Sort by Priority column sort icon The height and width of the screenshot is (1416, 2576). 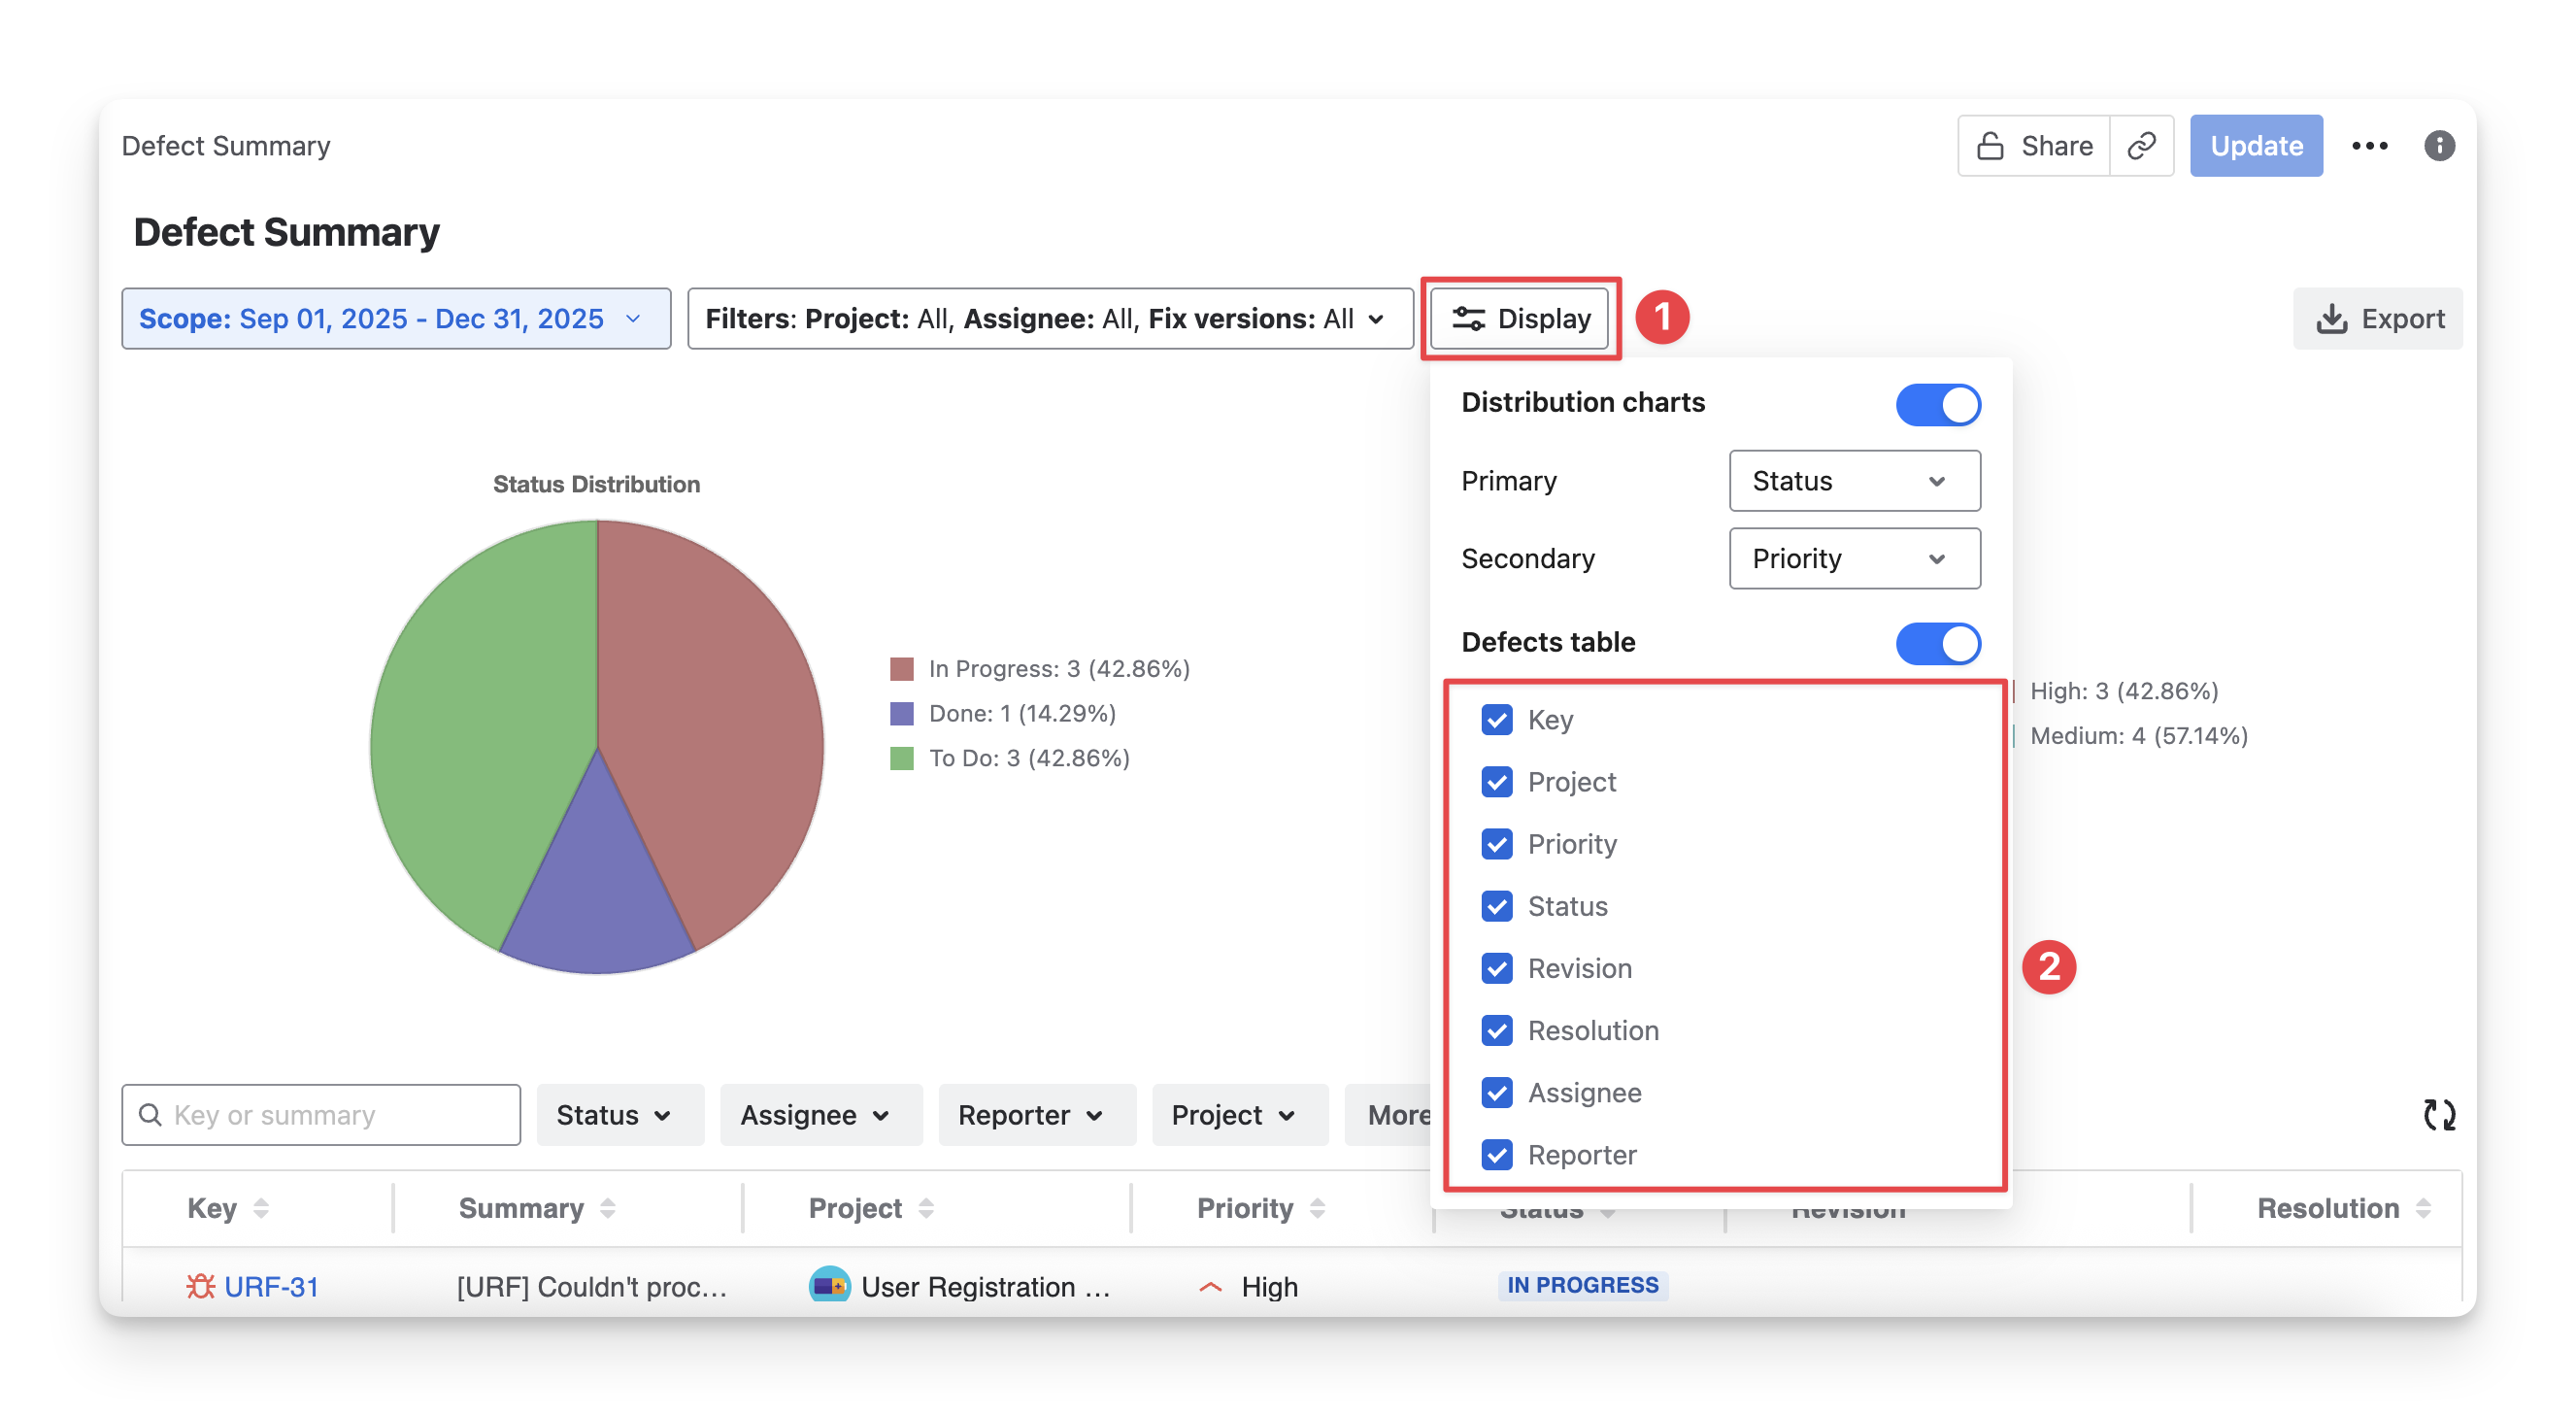pyautogui.click(x=1317, y=1208)
